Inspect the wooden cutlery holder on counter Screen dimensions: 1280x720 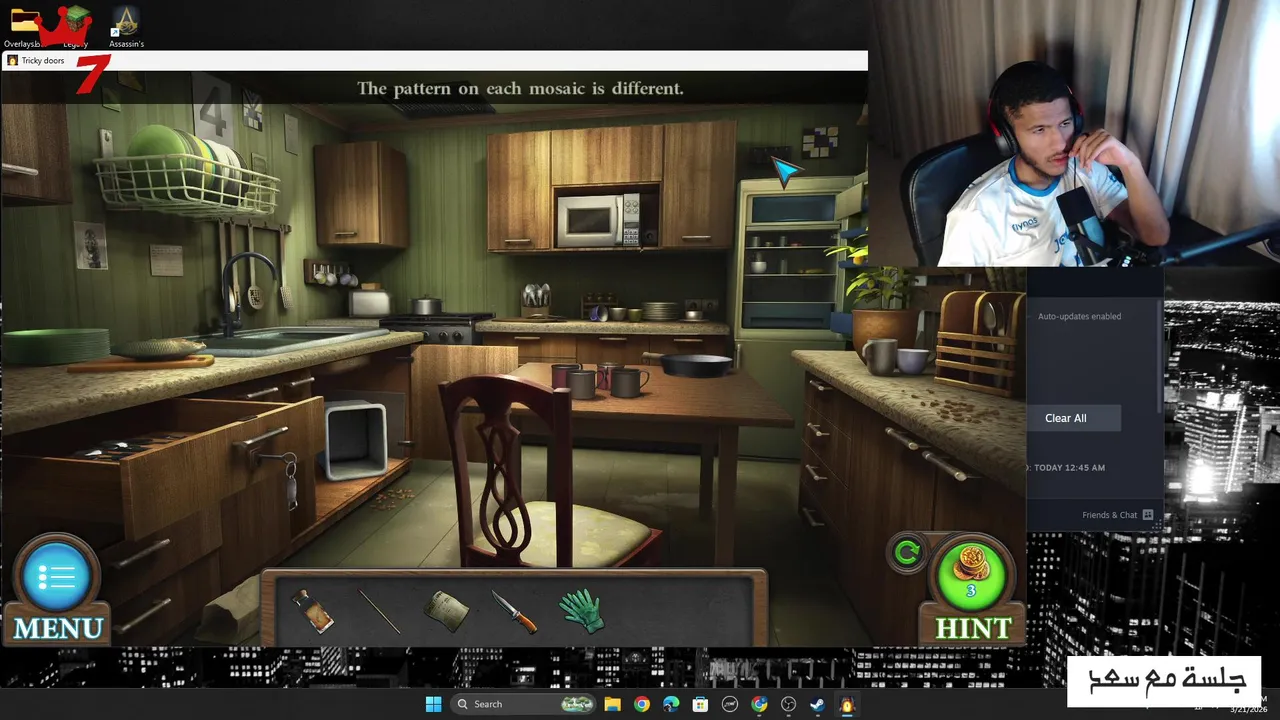point(982,343)
